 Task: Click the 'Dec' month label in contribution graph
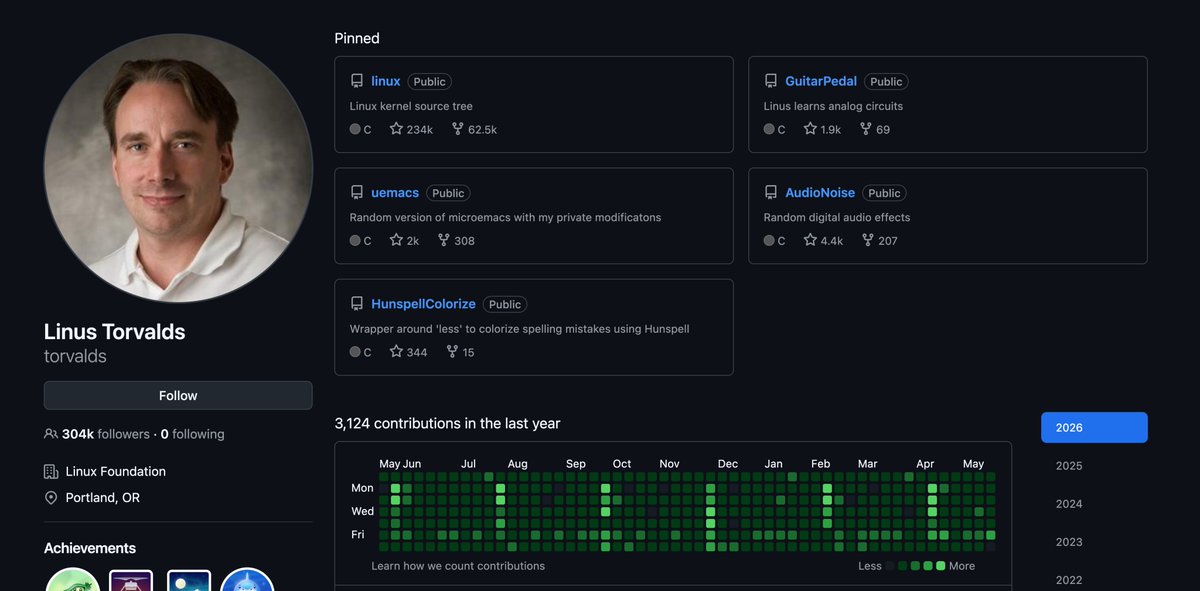point(728,464)
